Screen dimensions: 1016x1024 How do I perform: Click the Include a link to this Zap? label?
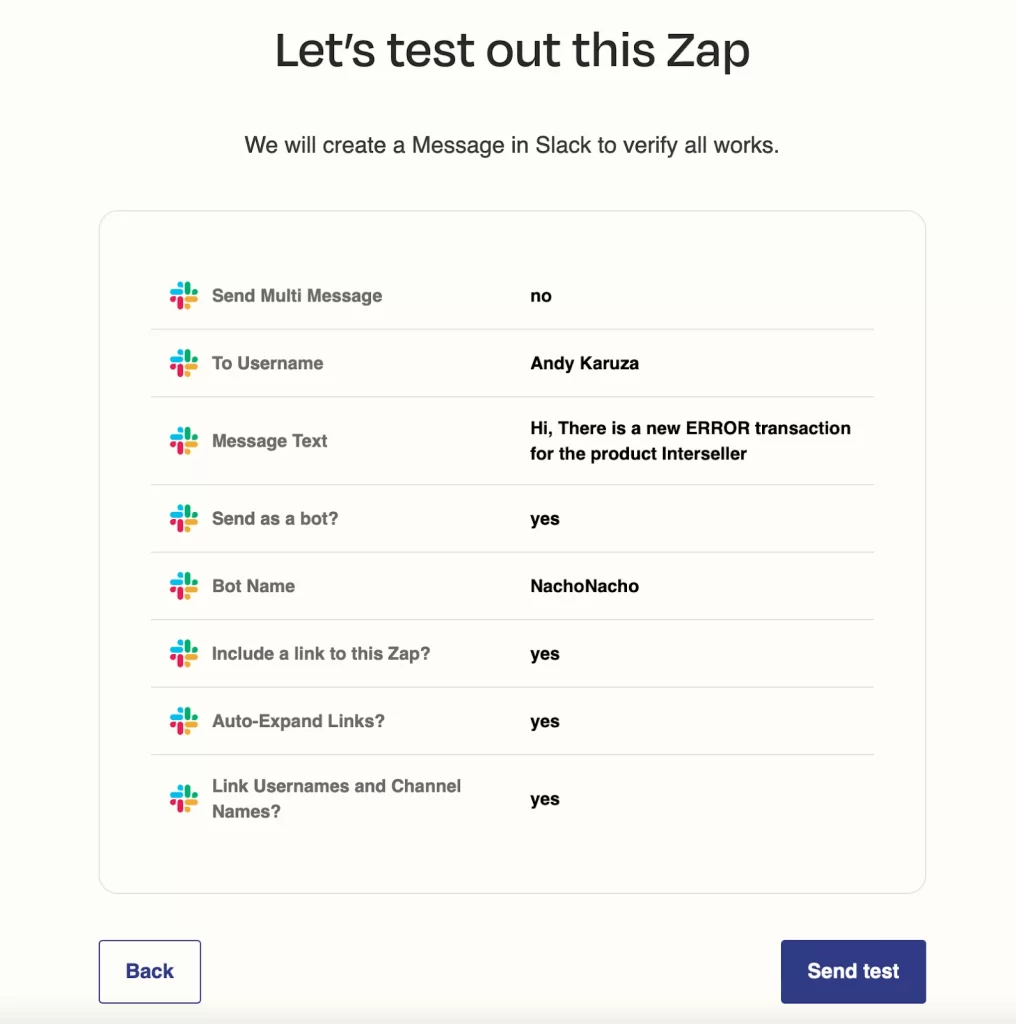(321, 654)
